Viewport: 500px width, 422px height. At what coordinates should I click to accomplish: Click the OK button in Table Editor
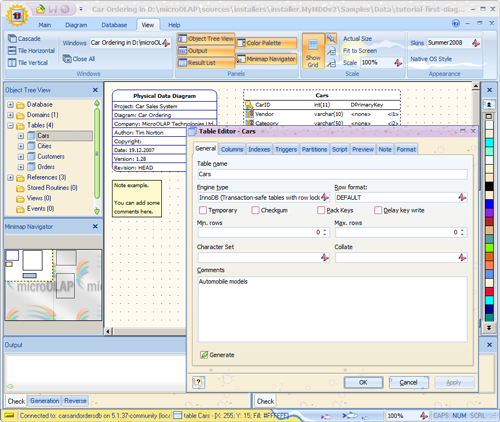click(363, 382)
